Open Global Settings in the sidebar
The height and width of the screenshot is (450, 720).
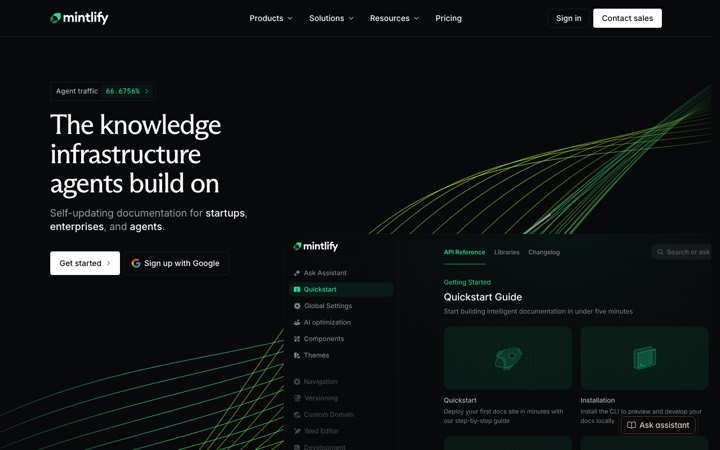coord(341,306)
